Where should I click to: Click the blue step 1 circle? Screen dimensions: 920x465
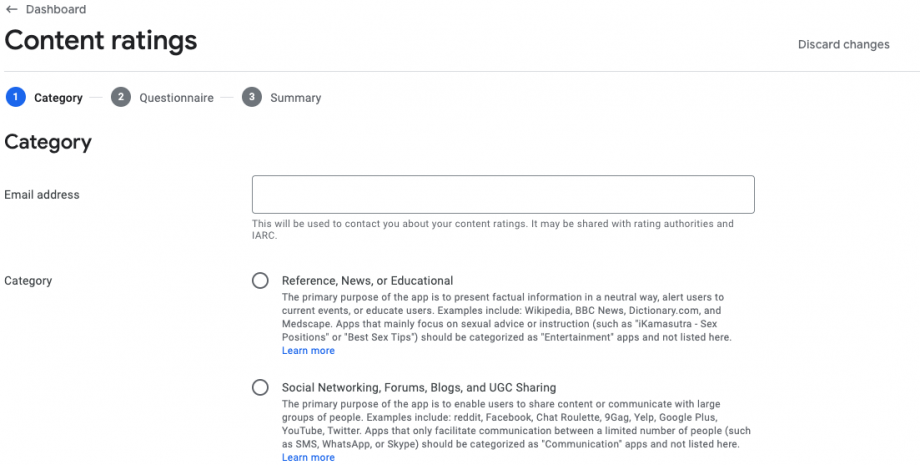pos(15,97)
